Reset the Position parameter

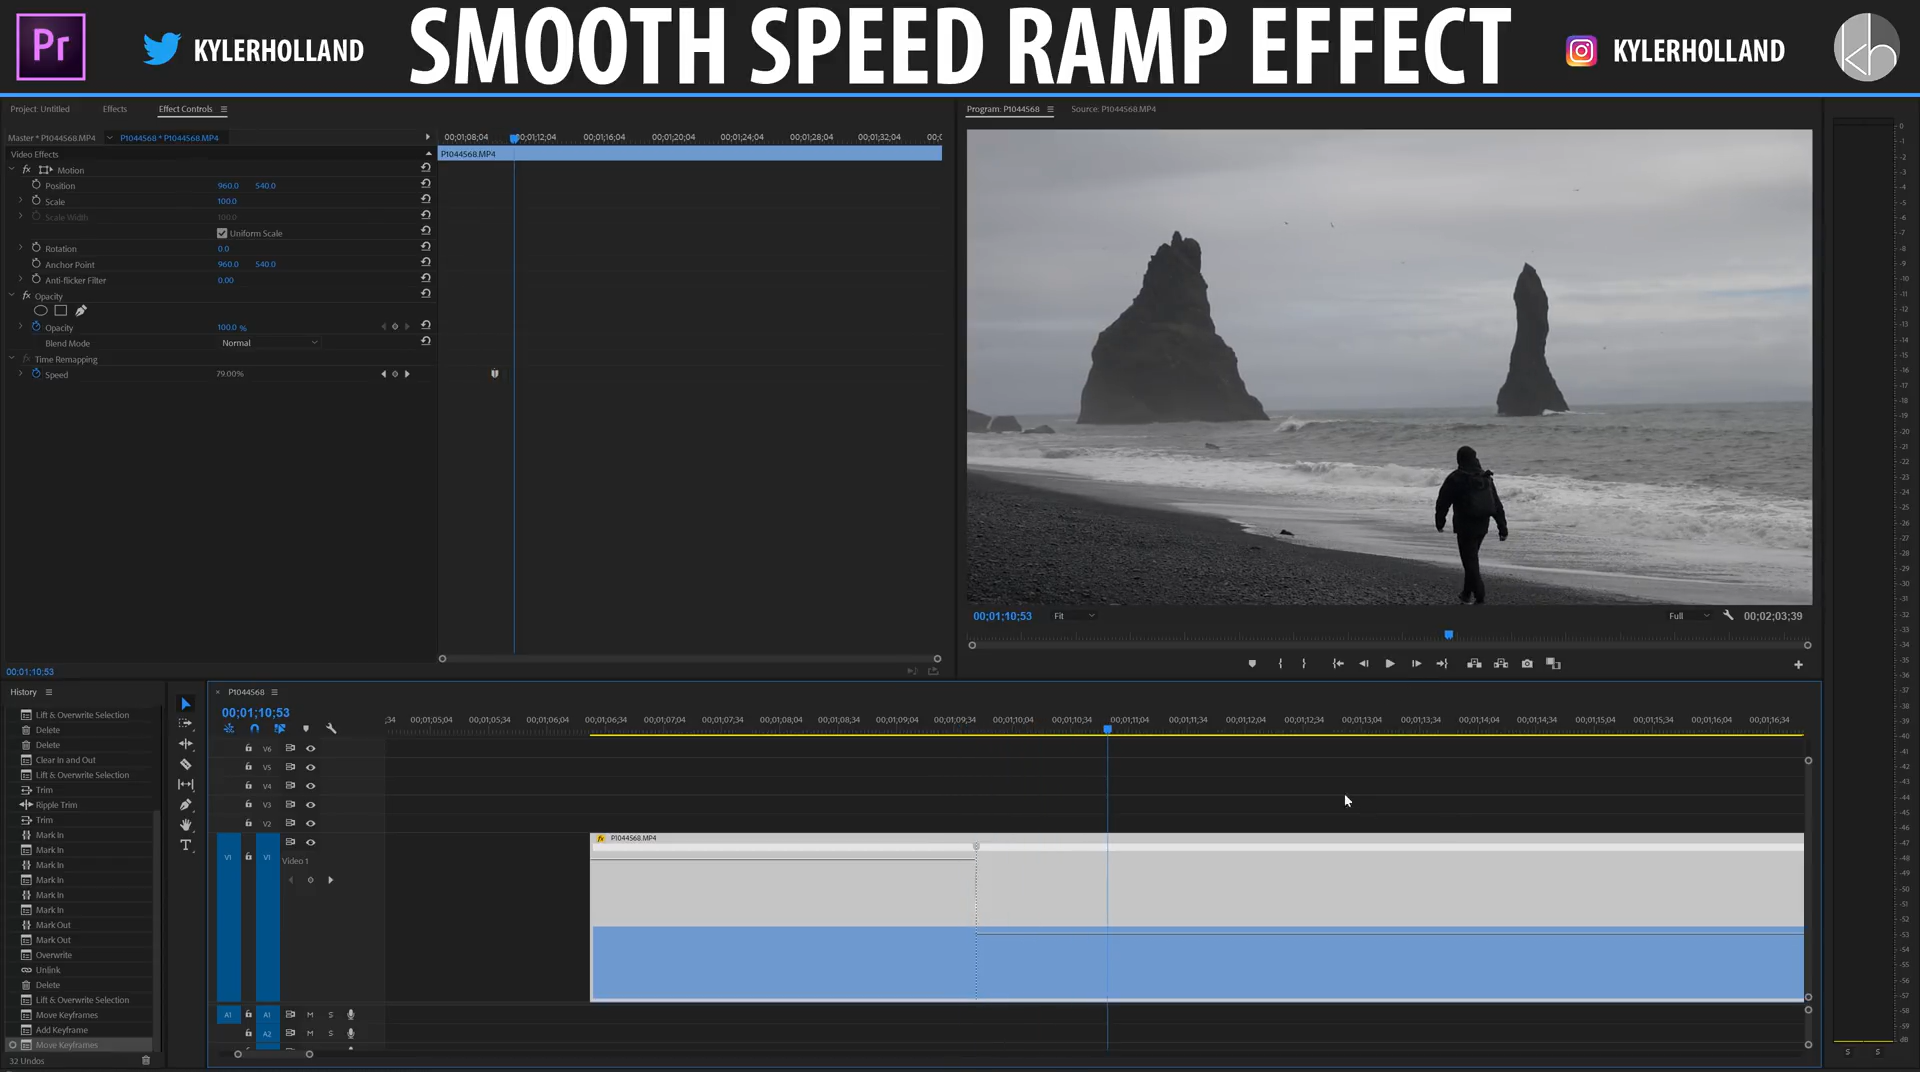pyautogui.click(x=426, y=184)
